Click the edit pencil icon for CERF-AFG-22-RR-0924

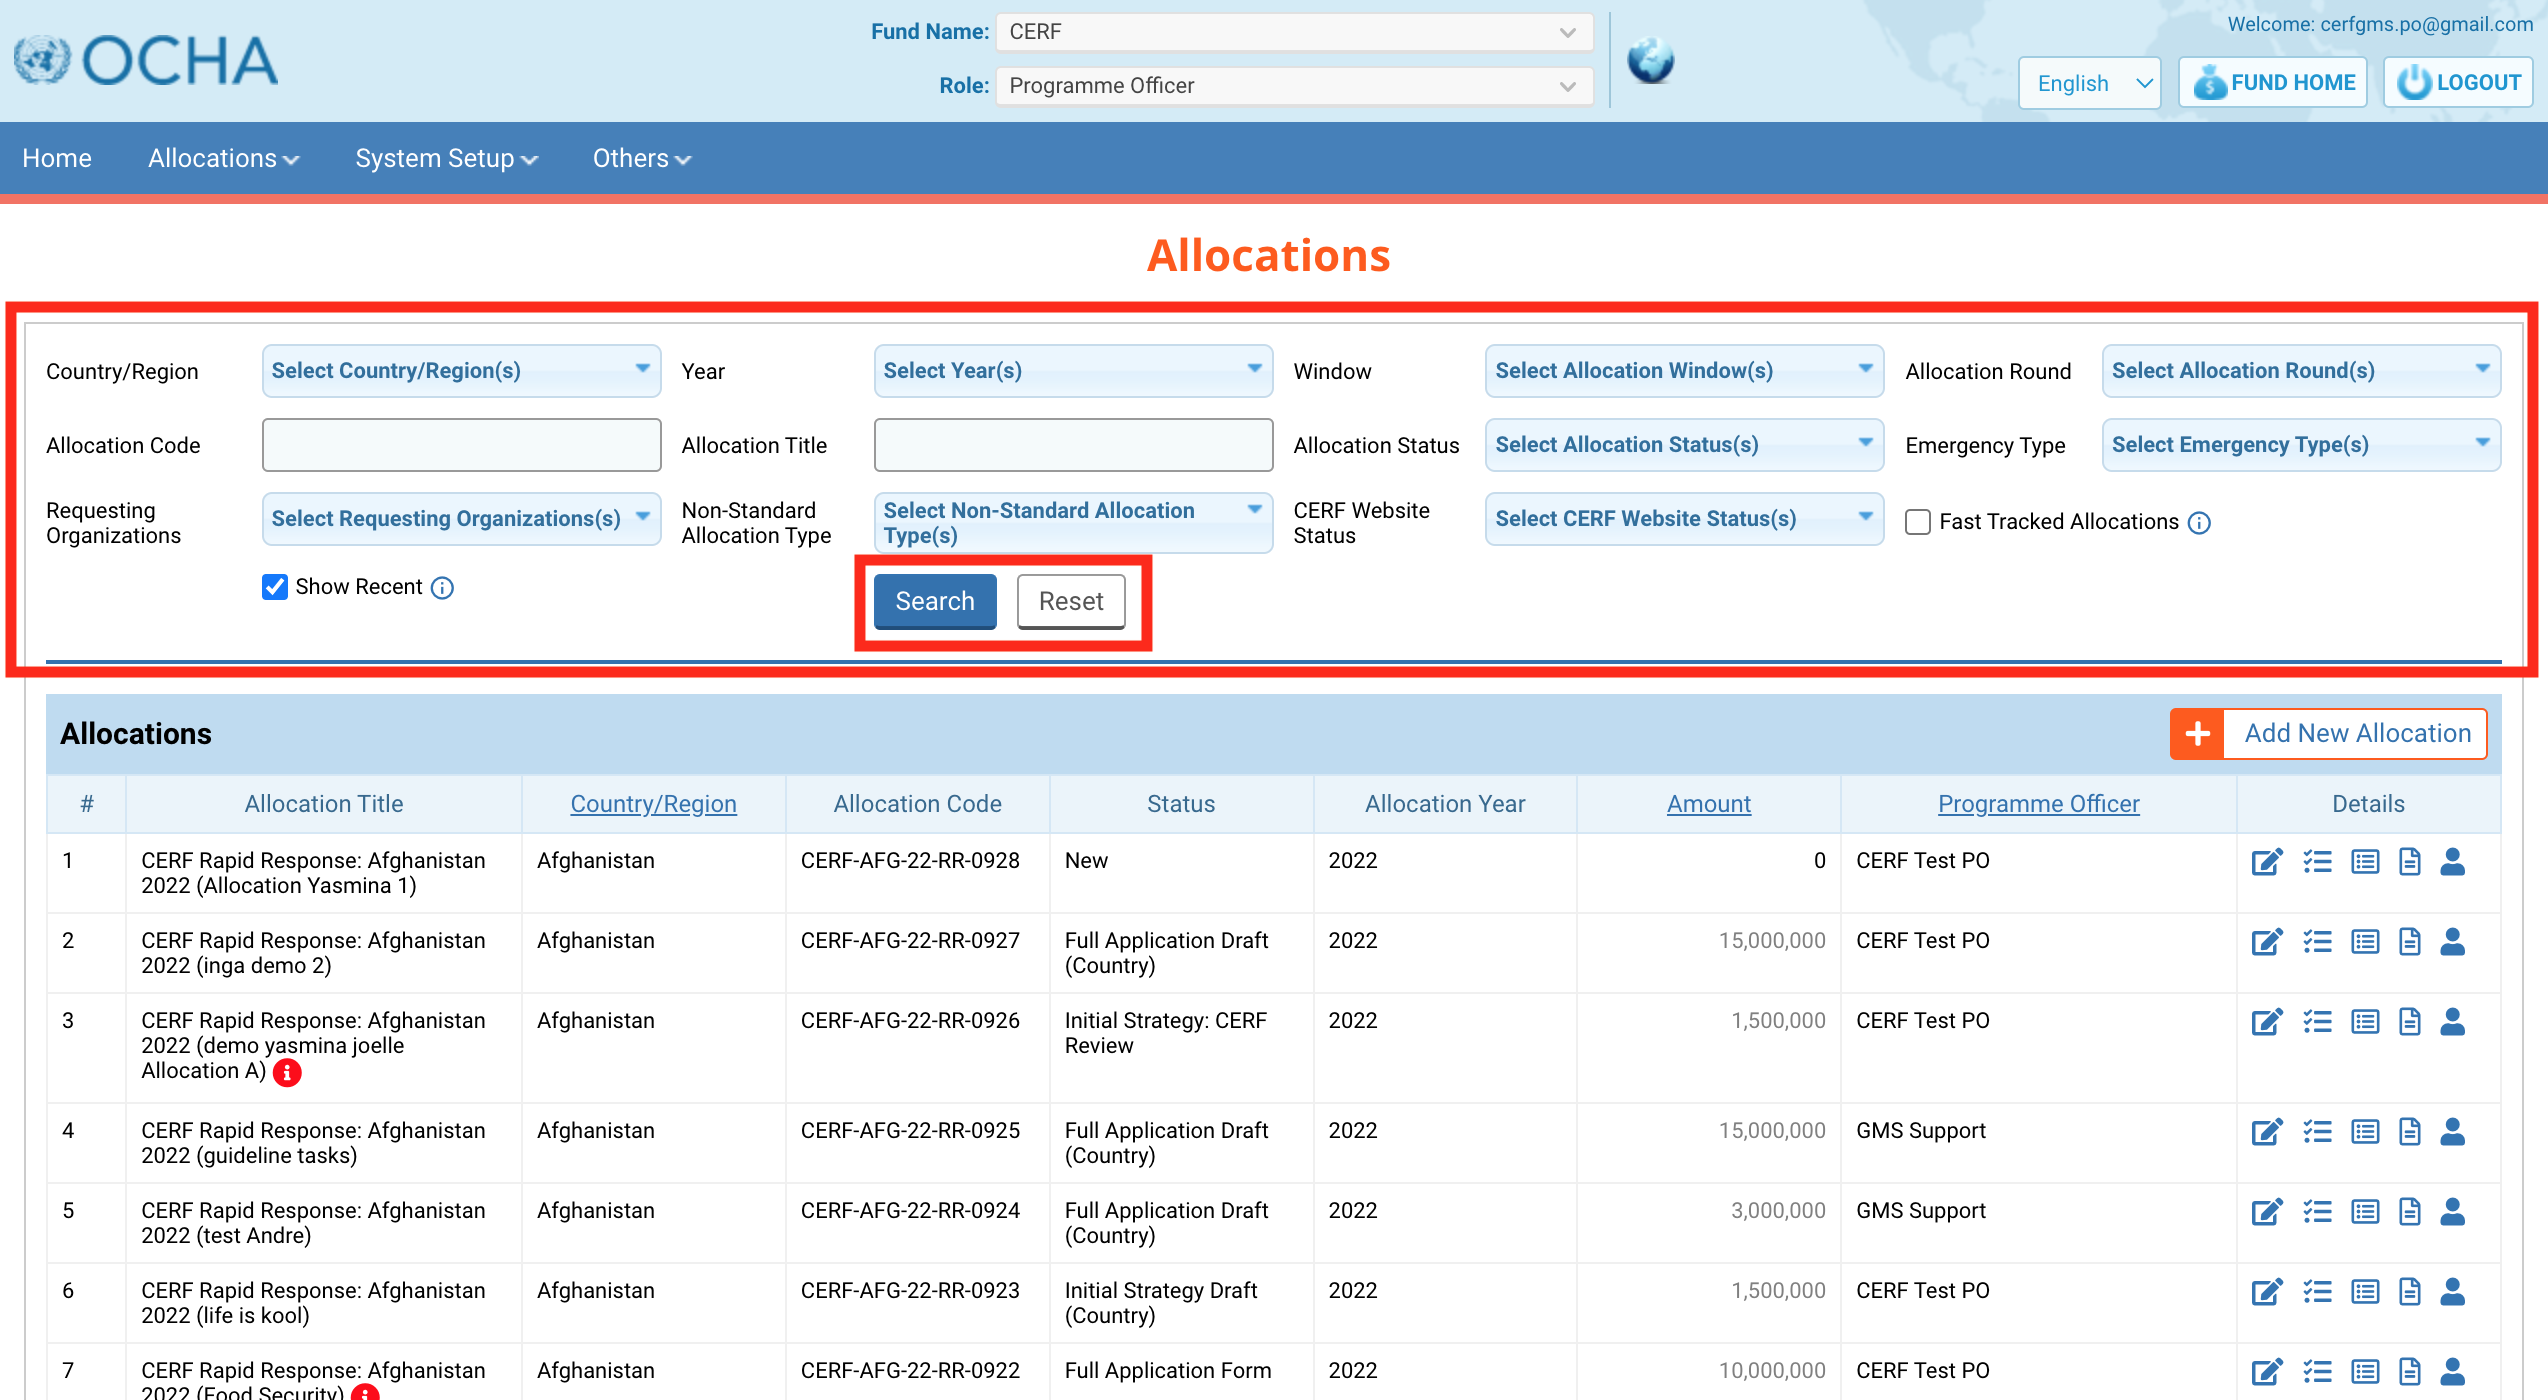coord(2267,1212)
